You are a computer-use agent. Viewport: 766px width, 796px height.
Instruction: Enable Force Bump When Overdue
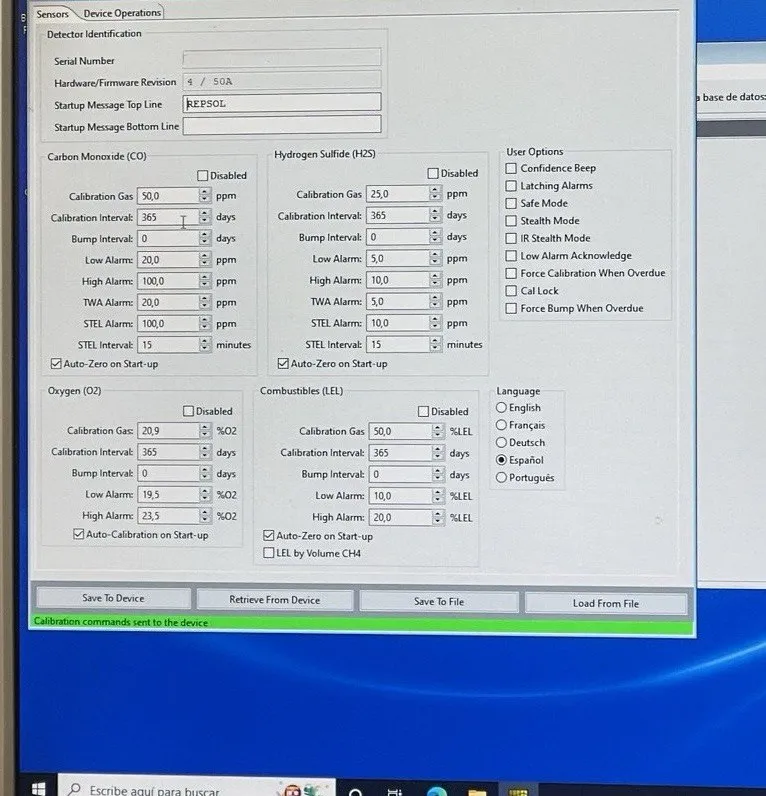coord(511,308)
